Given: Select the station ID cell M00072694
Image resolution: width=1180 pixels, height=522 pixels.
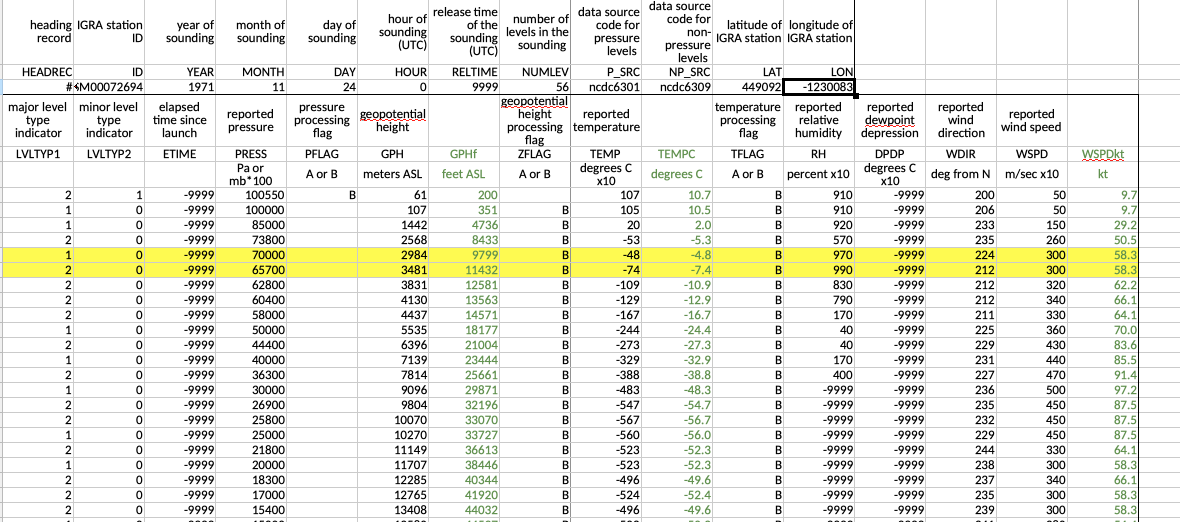Looking at the screenshot, I should coord(111,86).
